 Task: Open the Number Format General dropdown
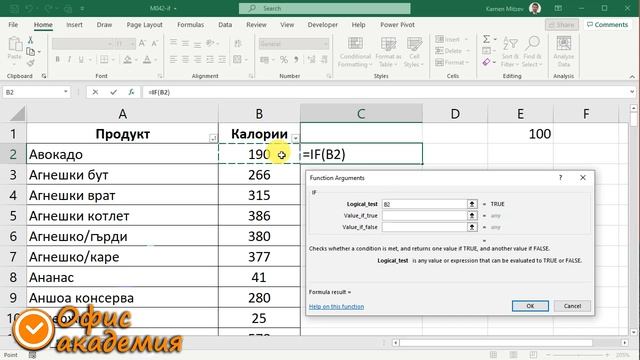point(326,43)
